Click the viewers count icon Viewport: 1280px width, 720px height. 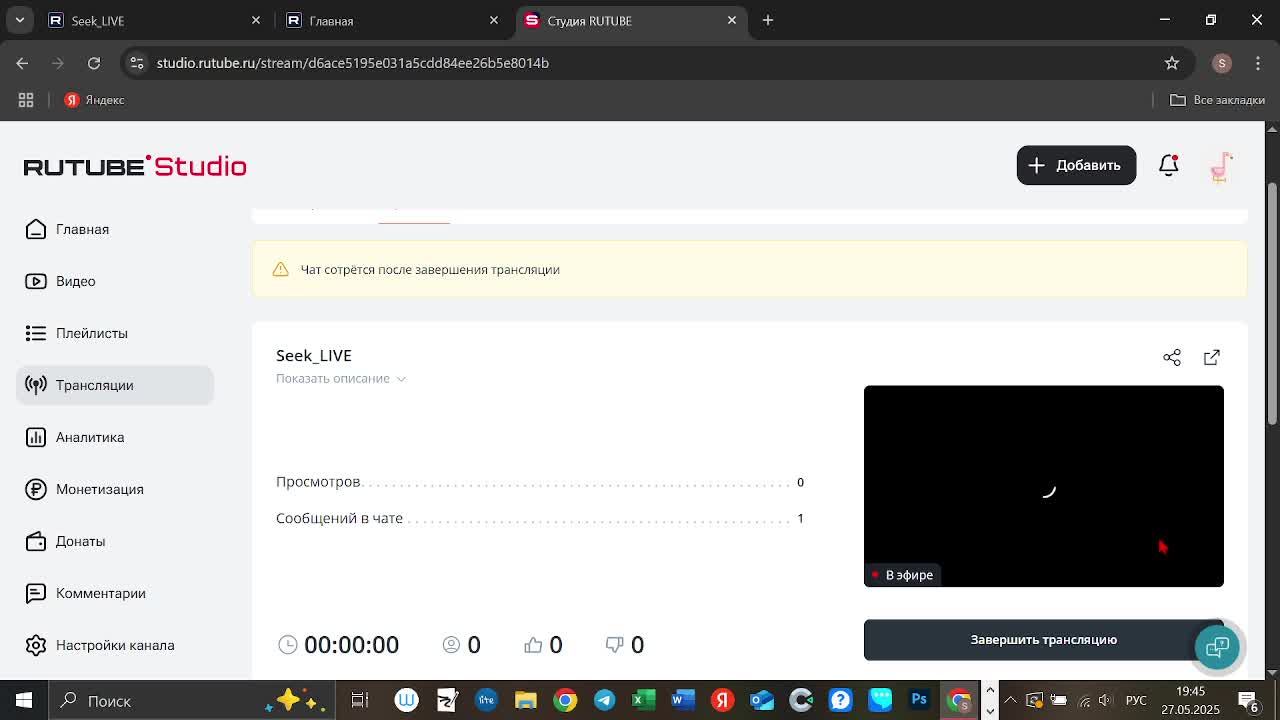(x=451, y=645)
